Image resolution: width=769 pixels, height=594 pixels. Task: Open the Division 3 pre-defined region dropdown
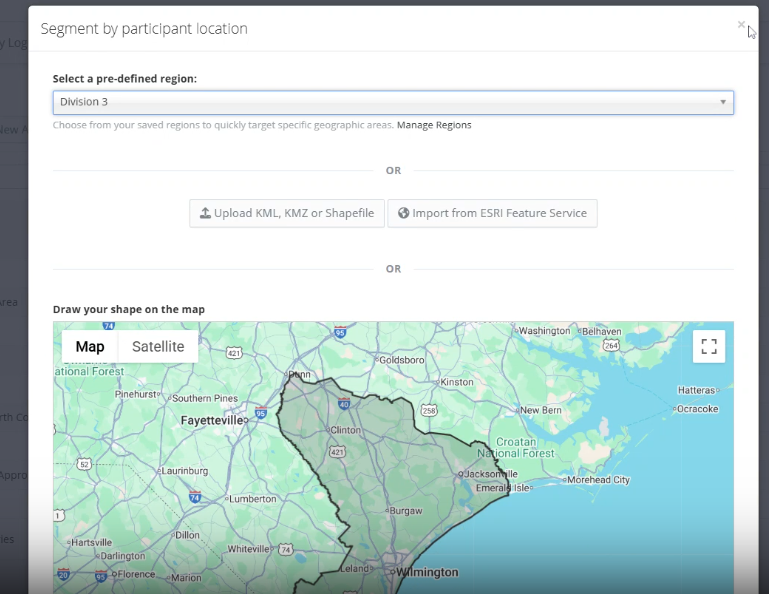(x=393, y=102)
